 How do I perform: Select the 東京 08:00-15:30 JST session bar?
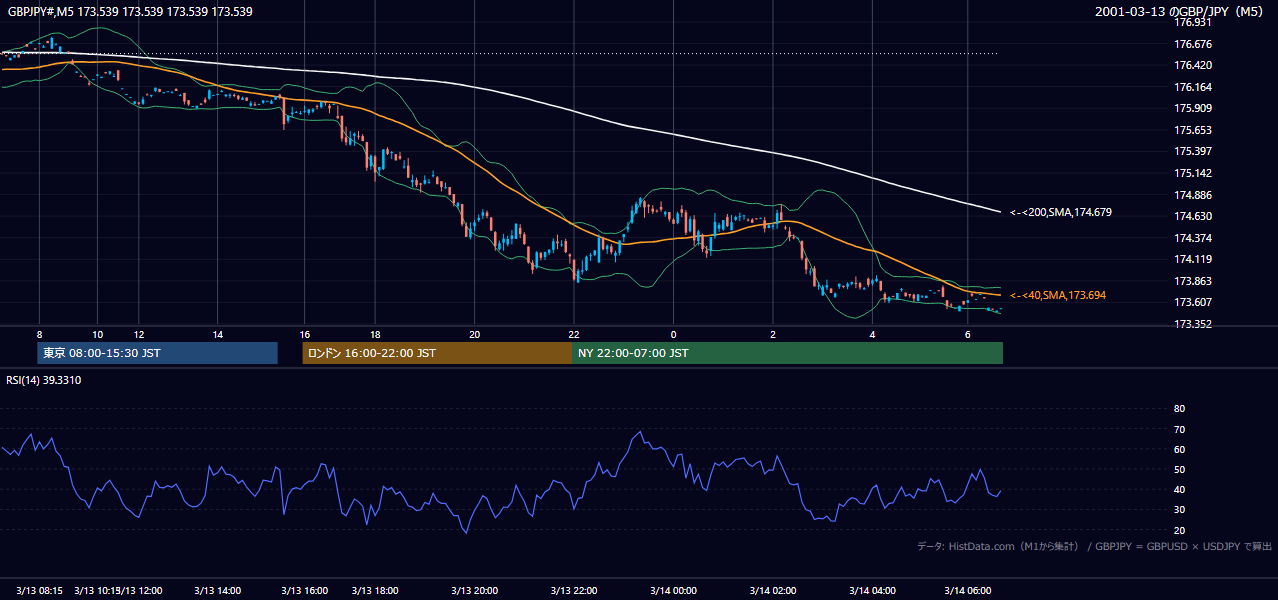(157, 353)
